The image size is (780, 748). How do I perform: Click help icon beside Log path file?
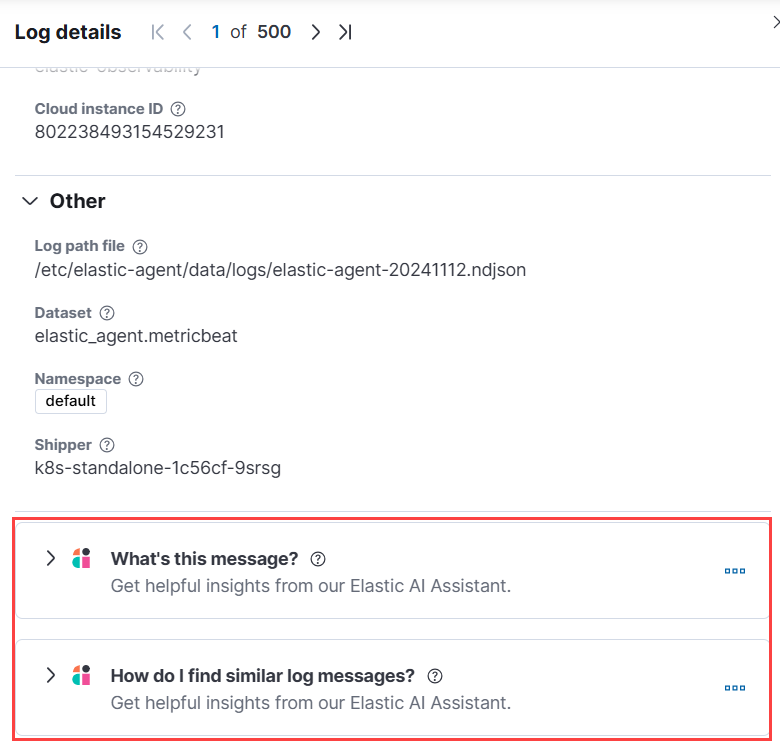click(140, 246)
